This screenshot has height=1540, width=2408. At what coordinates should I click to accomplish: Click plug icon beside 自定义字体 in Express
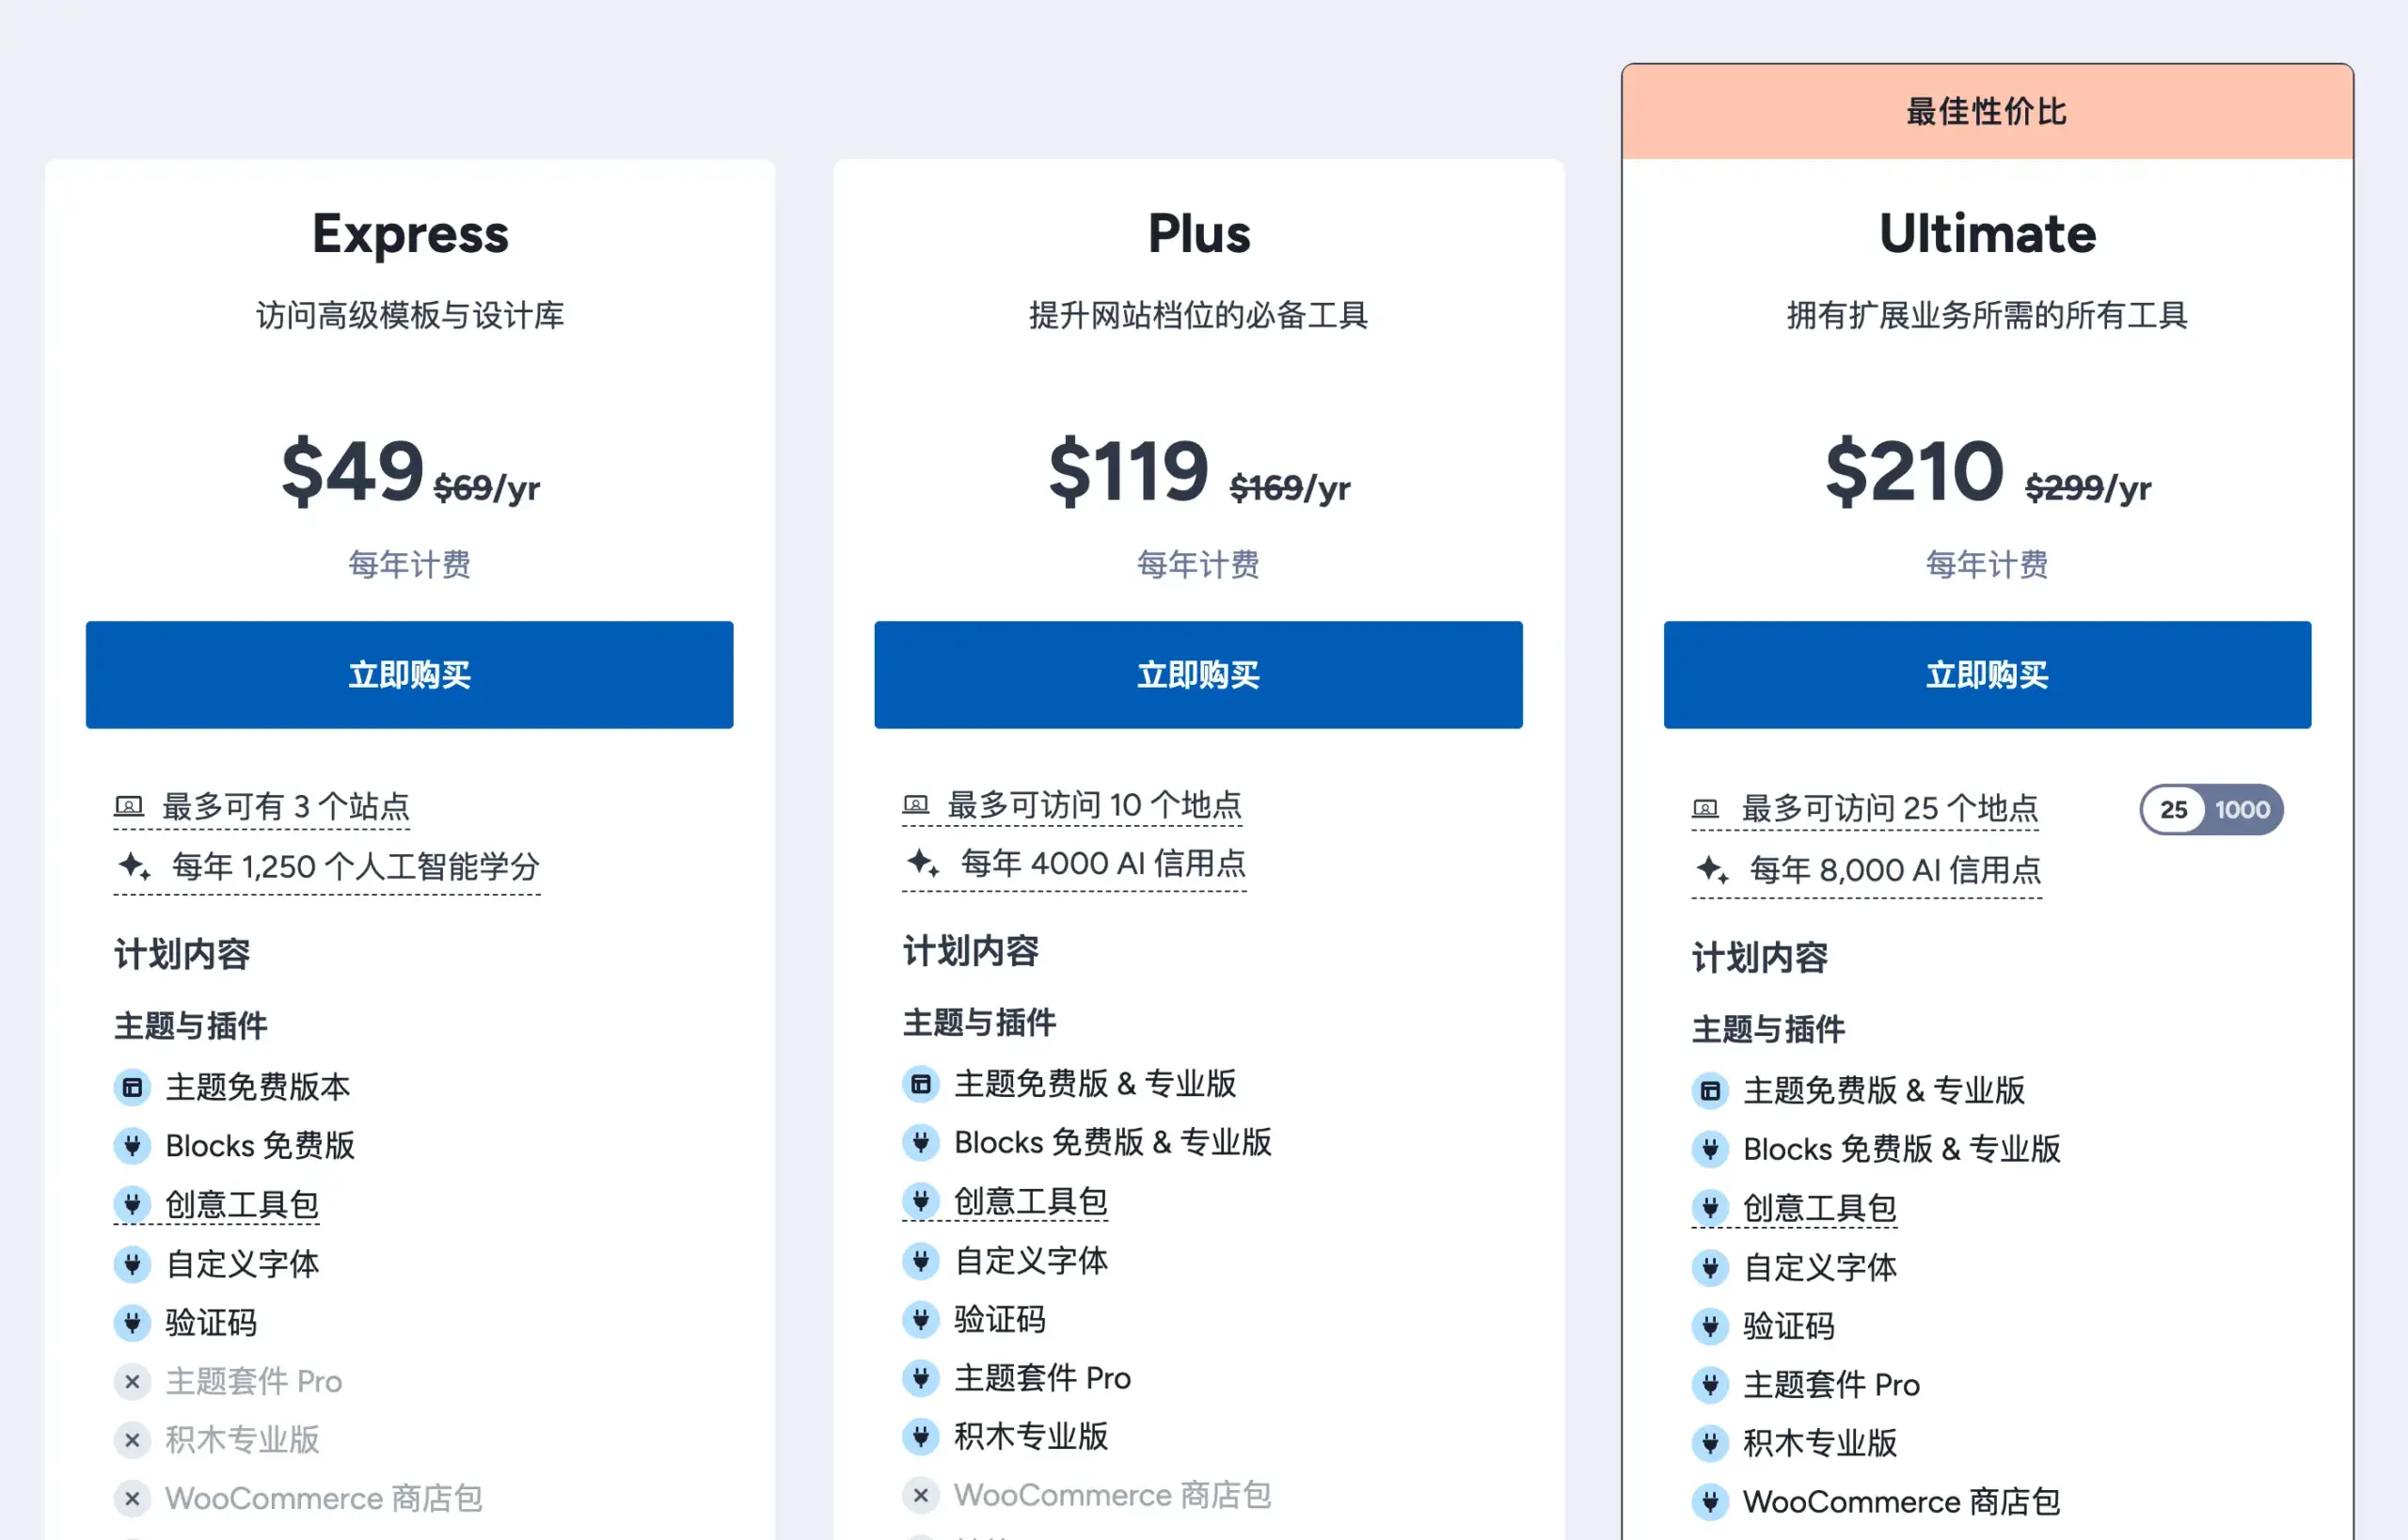[x=132, y=1264]
